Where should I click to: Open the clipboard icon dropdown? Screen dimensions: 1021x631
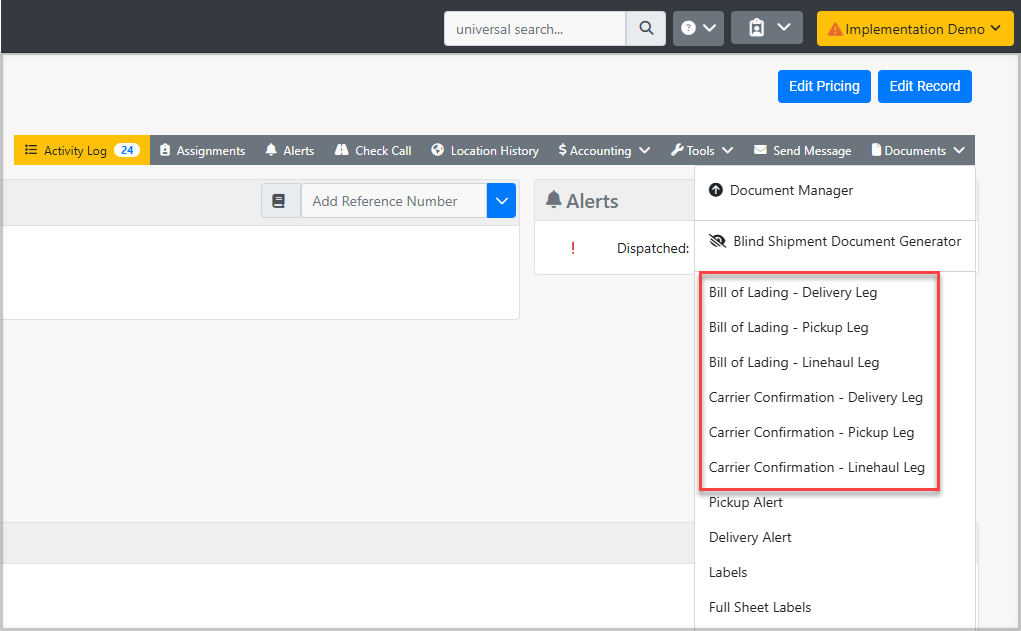(x=767, y=29)
